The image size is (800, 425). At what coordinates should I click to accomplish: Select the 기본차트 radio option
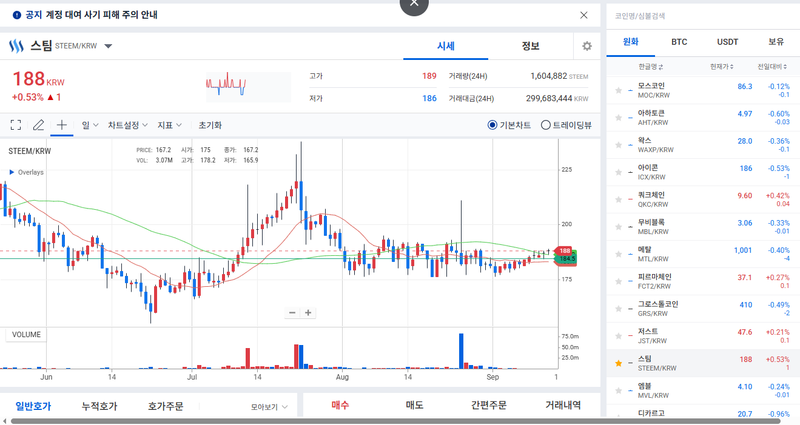[x=492, y=125]
